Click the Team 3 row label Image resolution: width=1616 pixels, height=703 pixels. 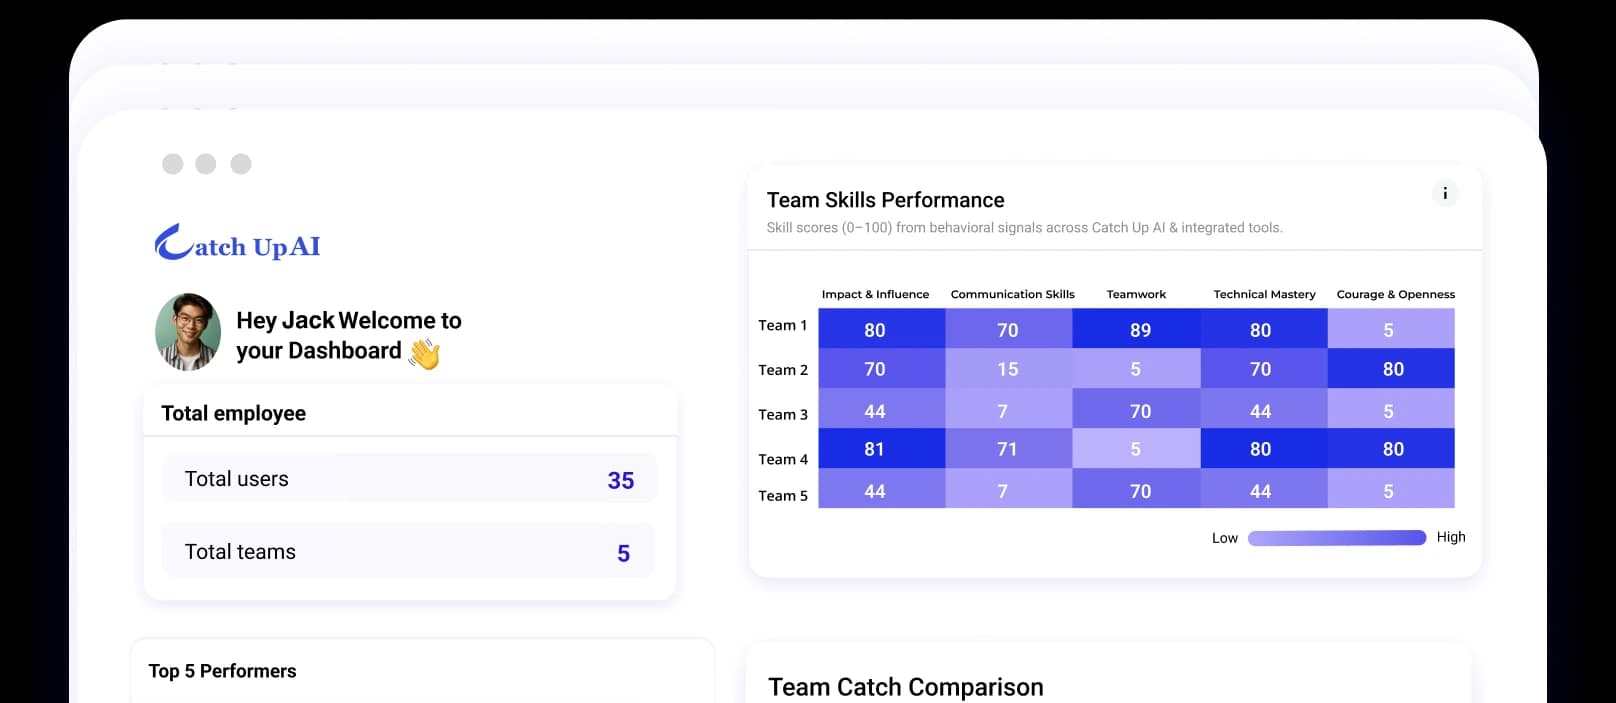[781, 414]
